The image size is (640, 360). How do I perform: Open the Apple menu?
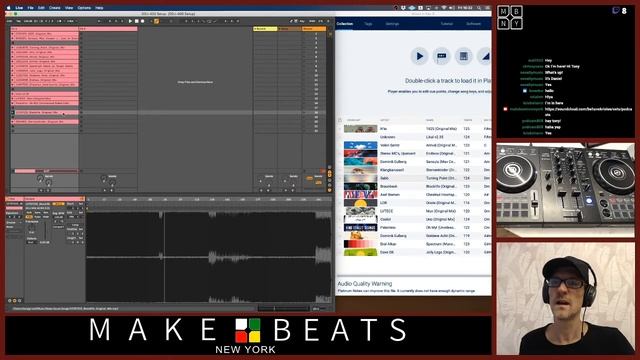coord(9,8)
